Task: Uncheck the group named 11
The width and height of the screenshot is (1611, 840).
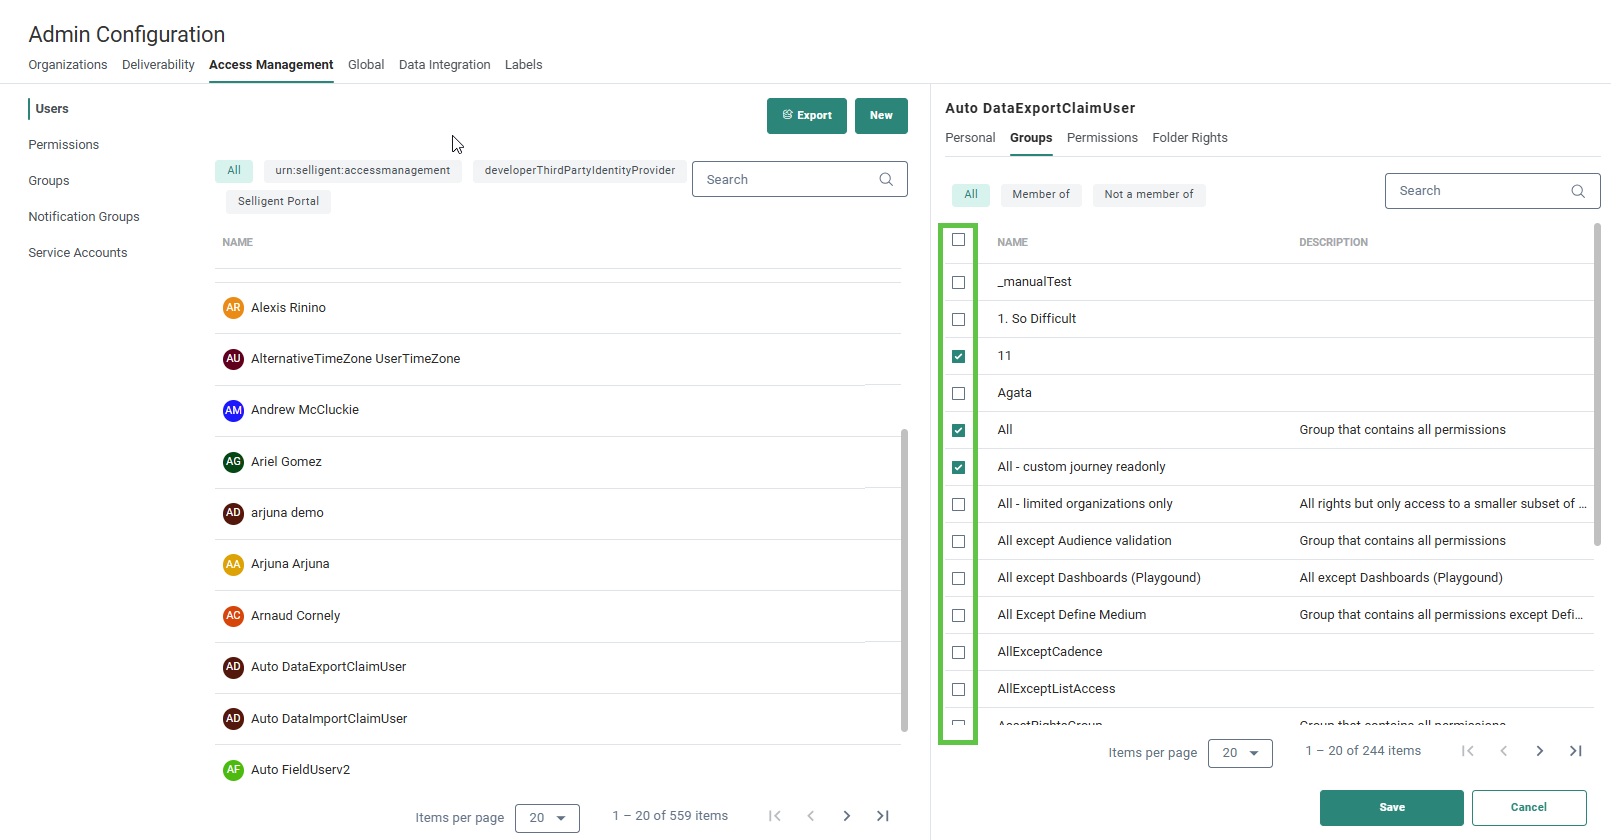Action: tap(958, 357)
